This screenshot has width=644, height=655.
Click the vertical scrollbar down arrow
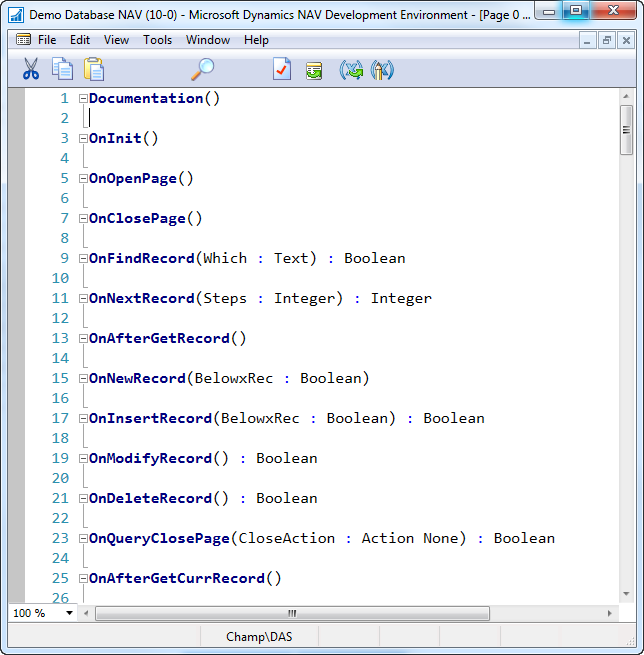click(626, 594)
